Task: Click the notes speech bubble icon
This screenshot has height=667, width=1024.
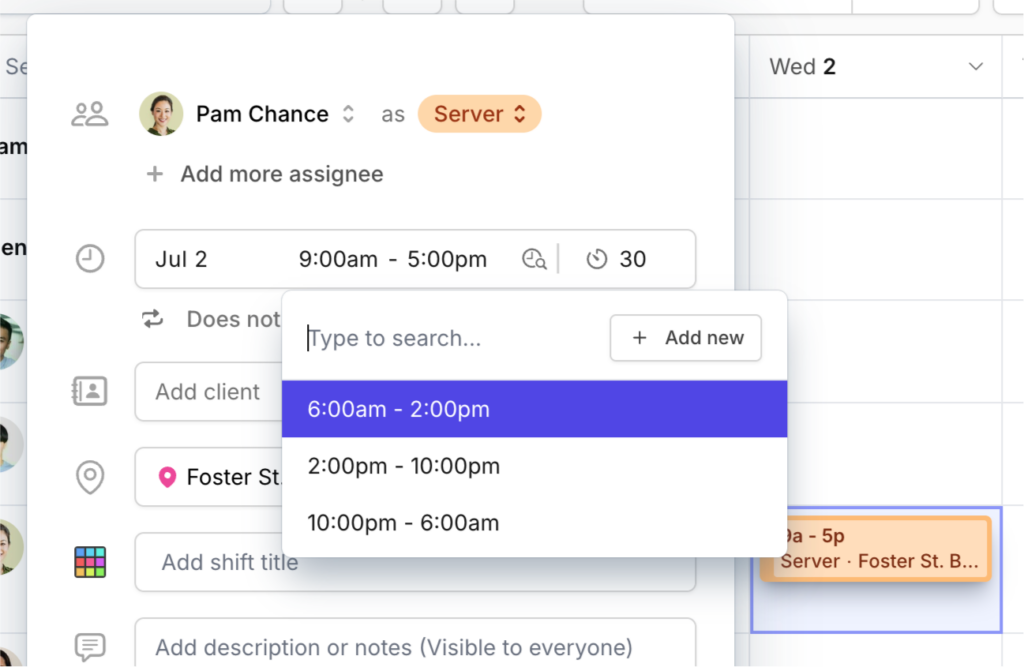Action: click(x=90, y=647)
